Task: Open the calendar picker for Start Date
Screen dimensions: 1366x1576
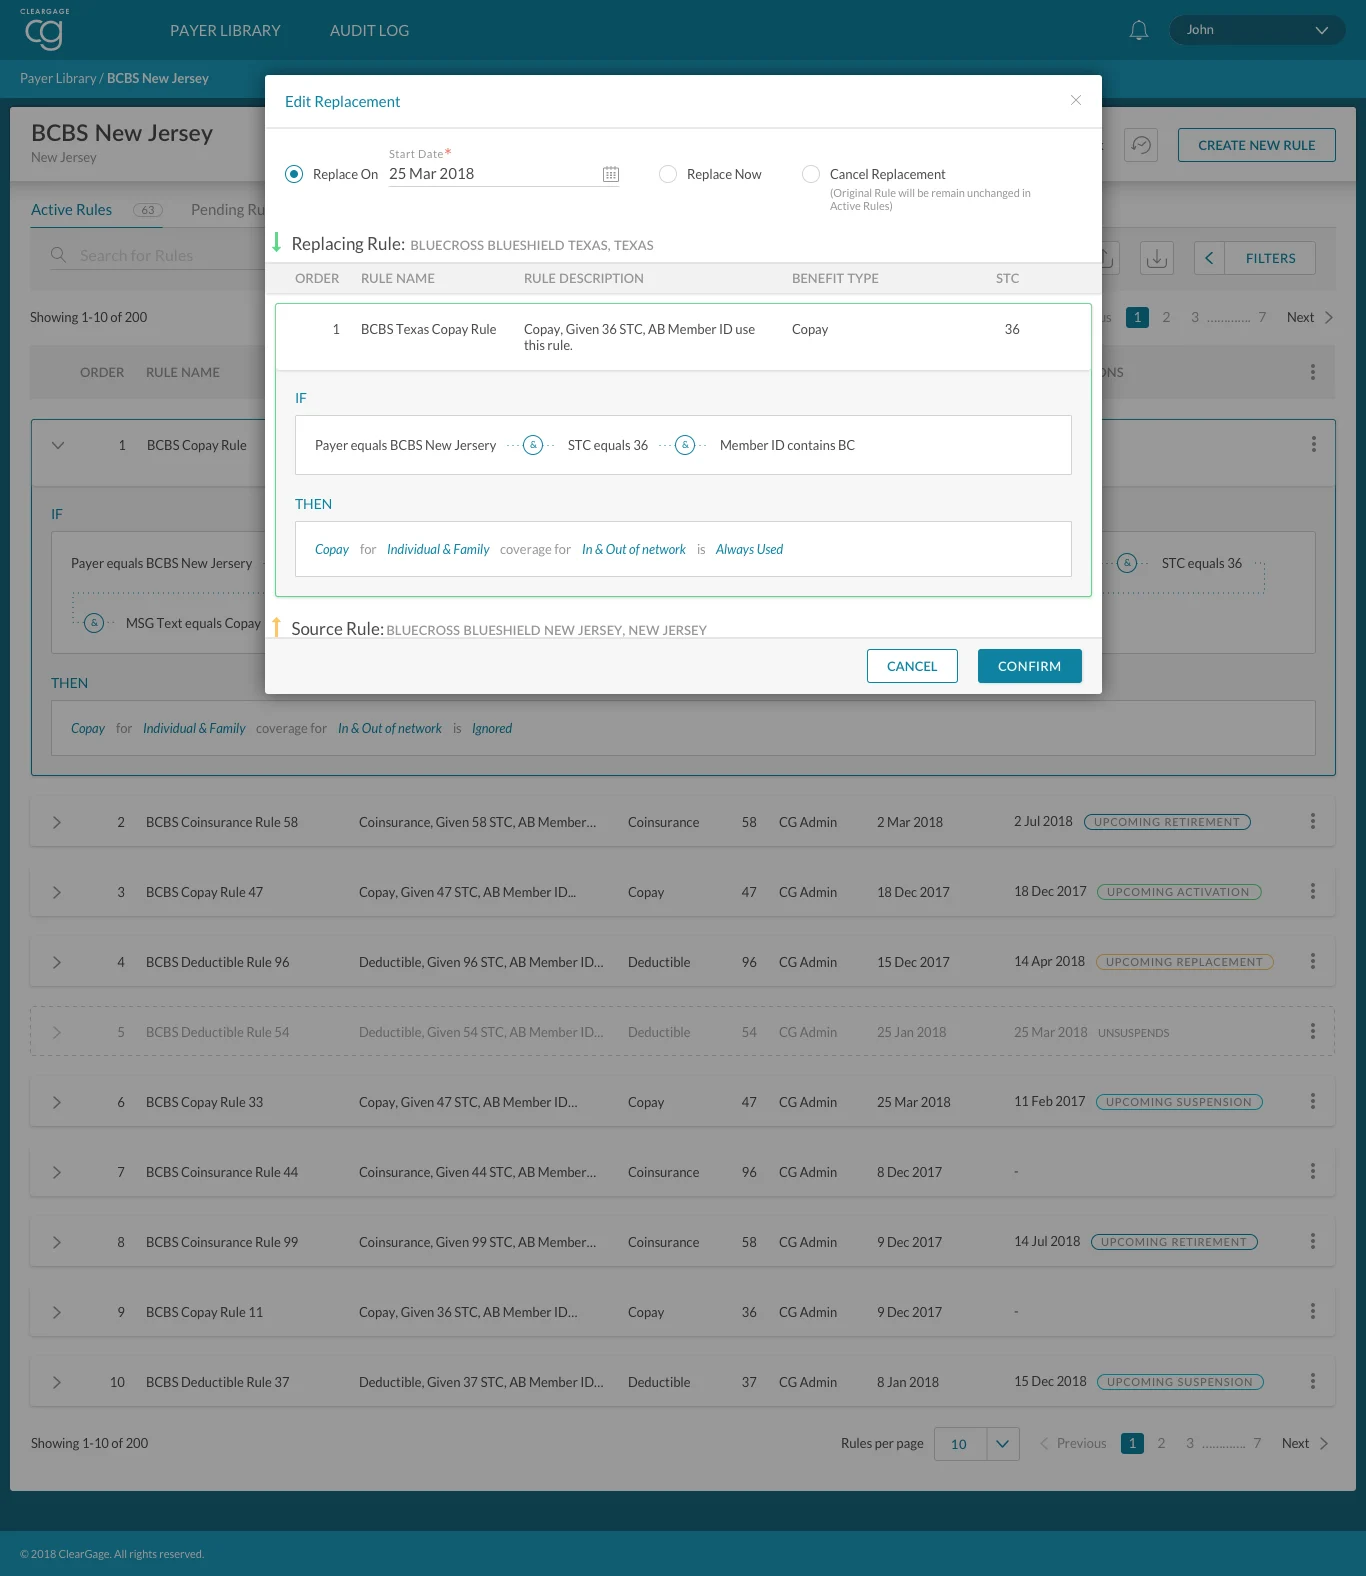Action: click(x=611, y=174)
